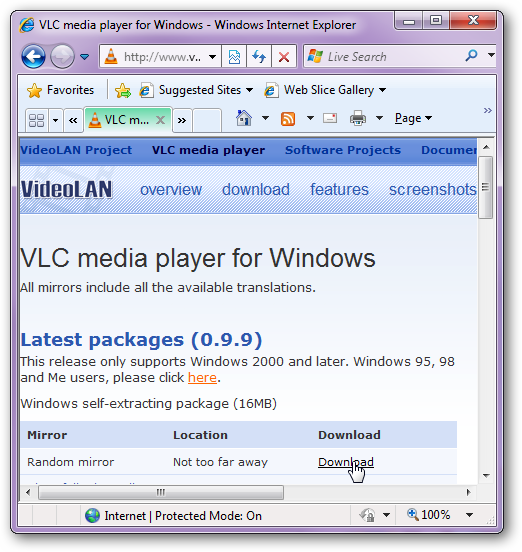Click the Refresh arrows icon

[x=259, y=56]
